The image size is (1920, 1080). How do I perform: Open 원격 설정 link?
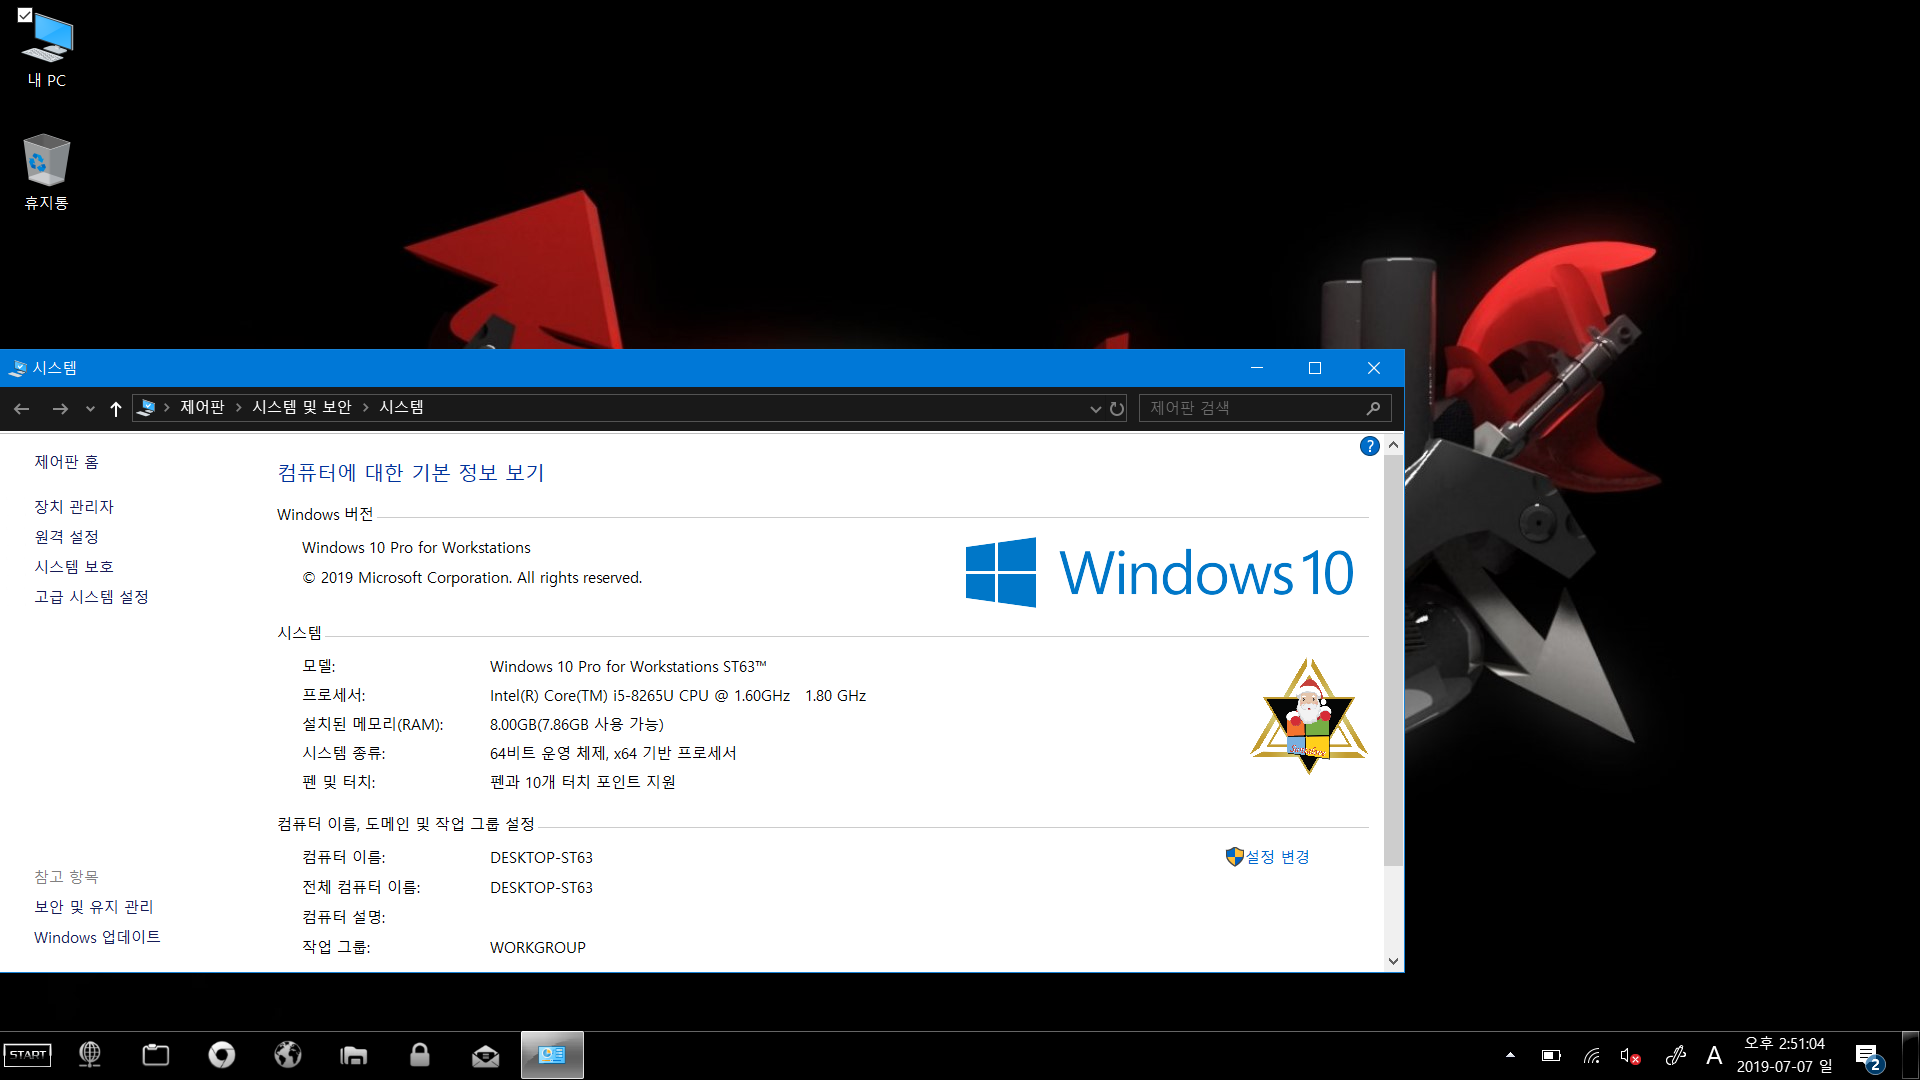pyautogui.click(x=66, y=537)
